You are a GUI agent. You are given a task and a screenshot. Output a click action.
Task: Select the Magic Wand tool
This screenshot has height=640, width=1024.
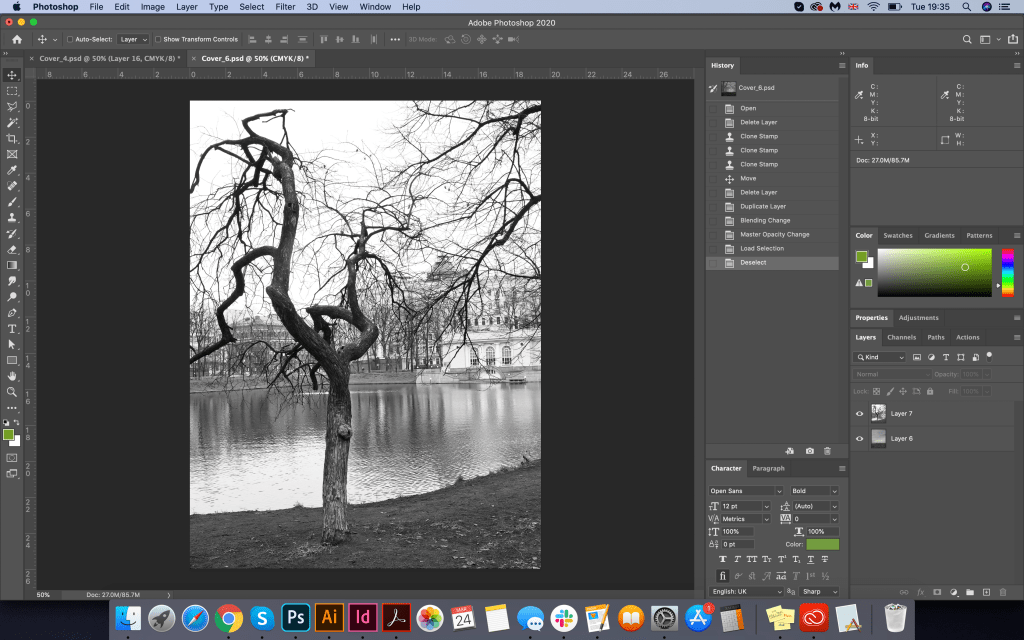[x=12, y=122]
